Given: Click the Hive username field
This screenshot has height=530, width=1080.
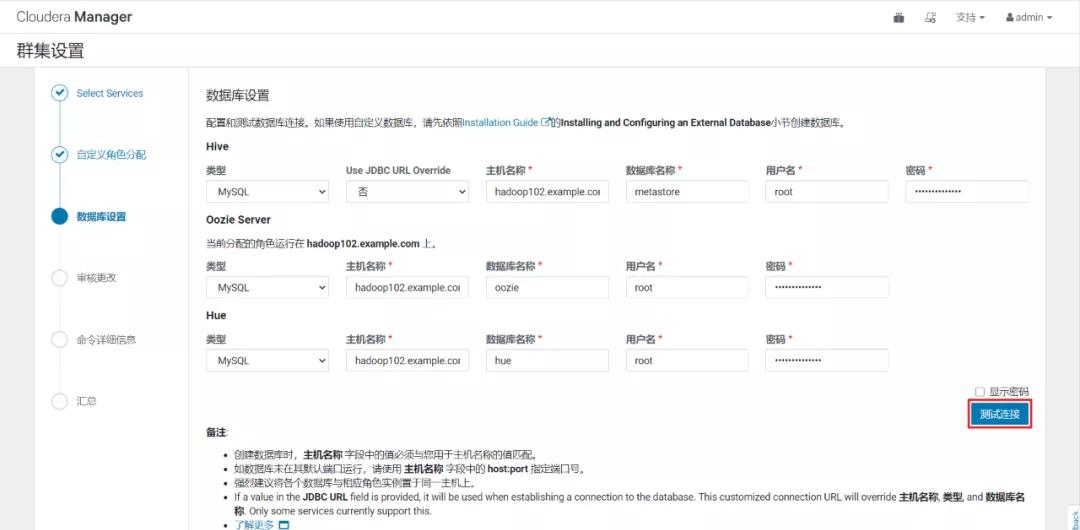Looking at the screenshot, I should 827,192.
